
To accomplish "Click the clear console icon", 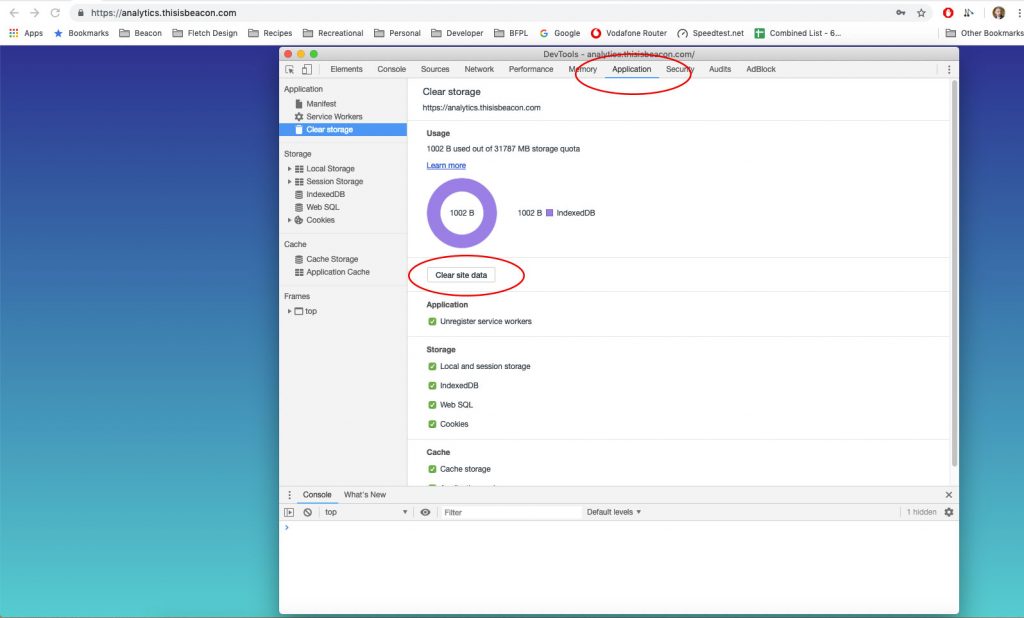I will coord(308,512).
